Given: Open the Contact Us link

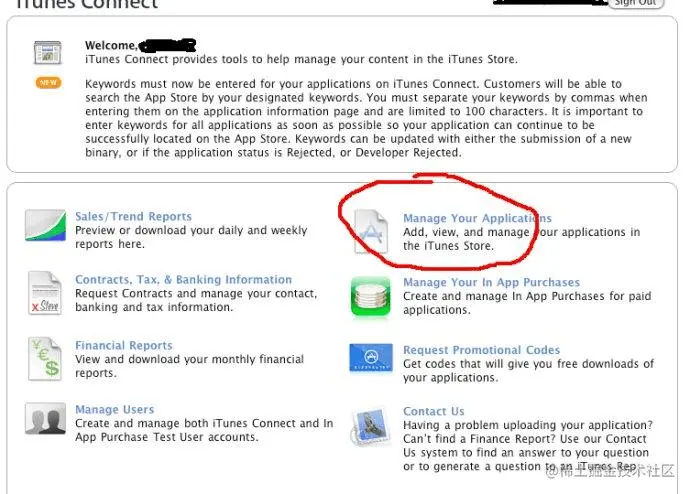Looking at the screenshot, I should click(x=433, y=411).
